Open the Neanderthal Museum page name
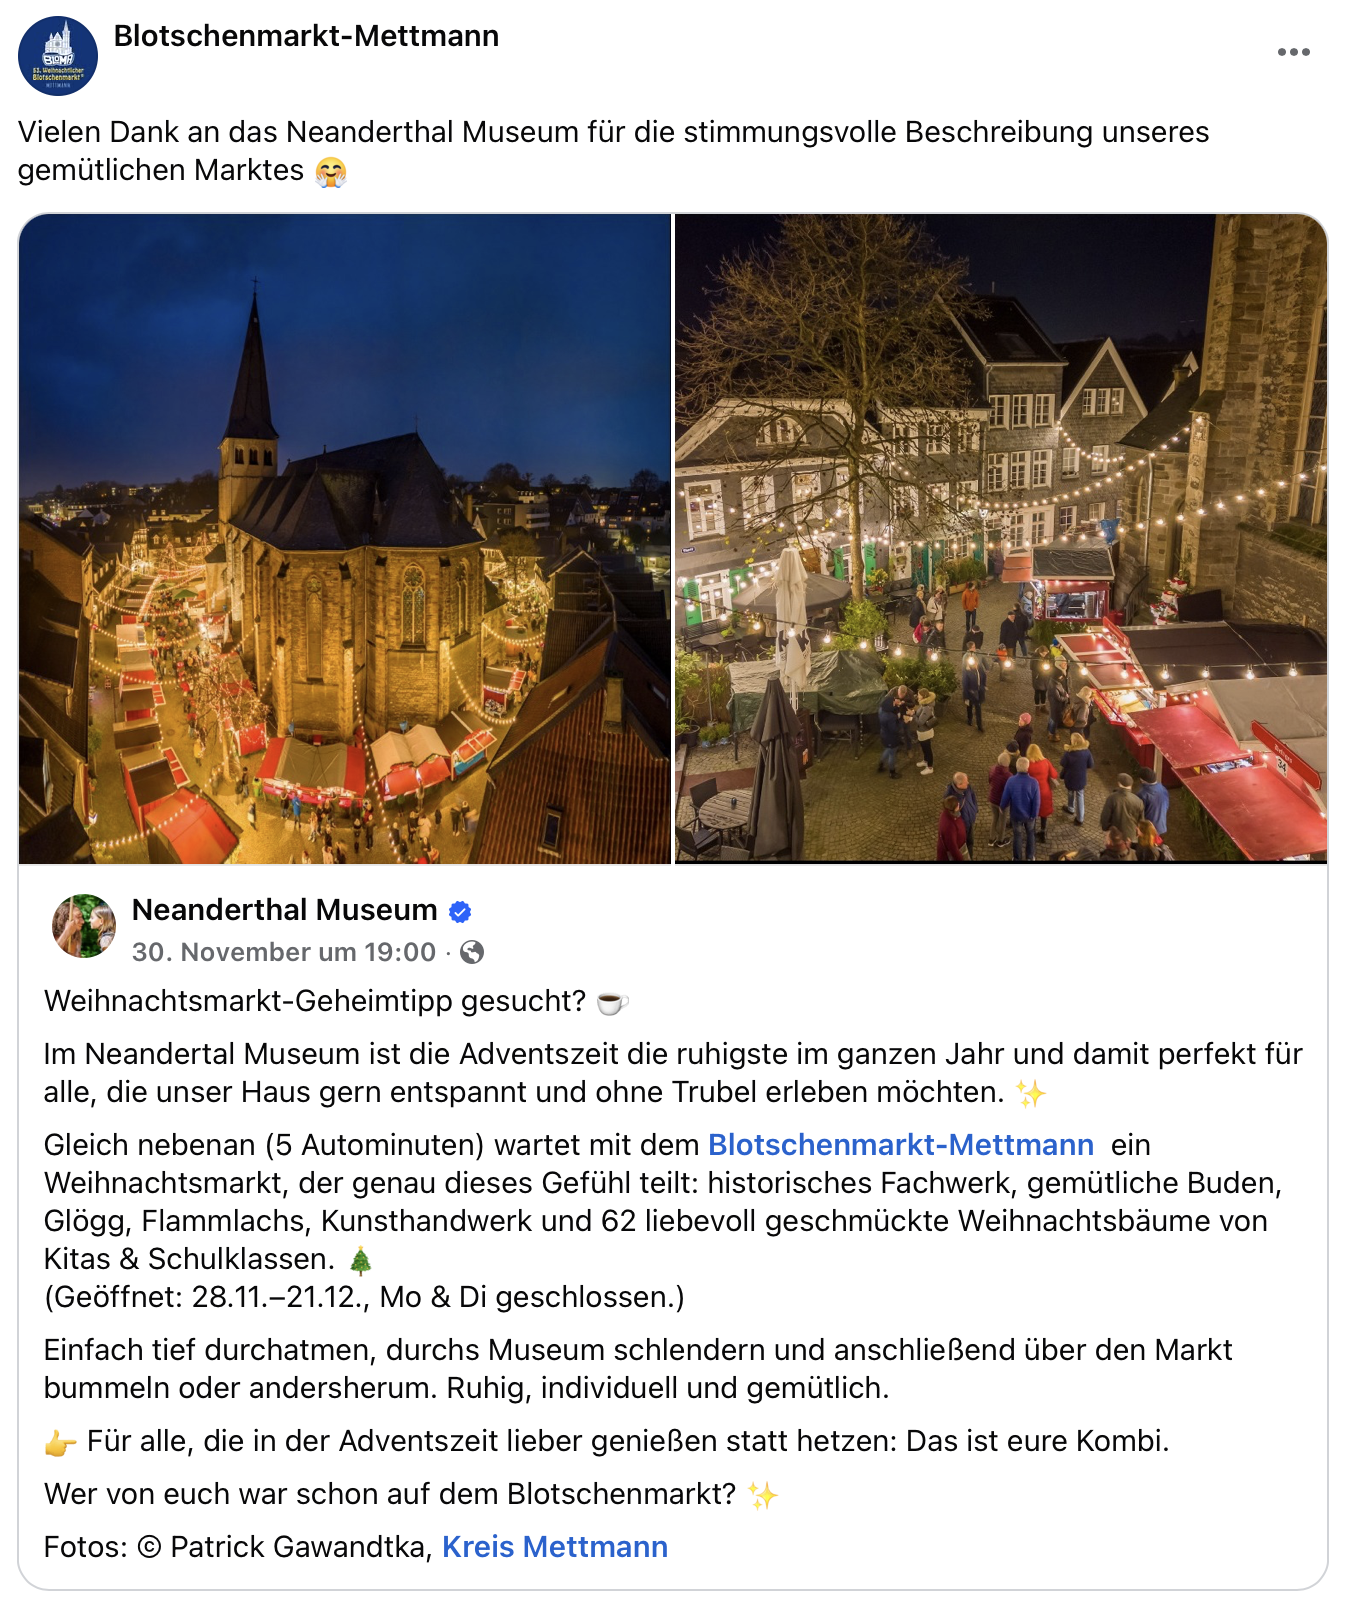The height and width of the screenshot is (1606, 1346). 285,910
